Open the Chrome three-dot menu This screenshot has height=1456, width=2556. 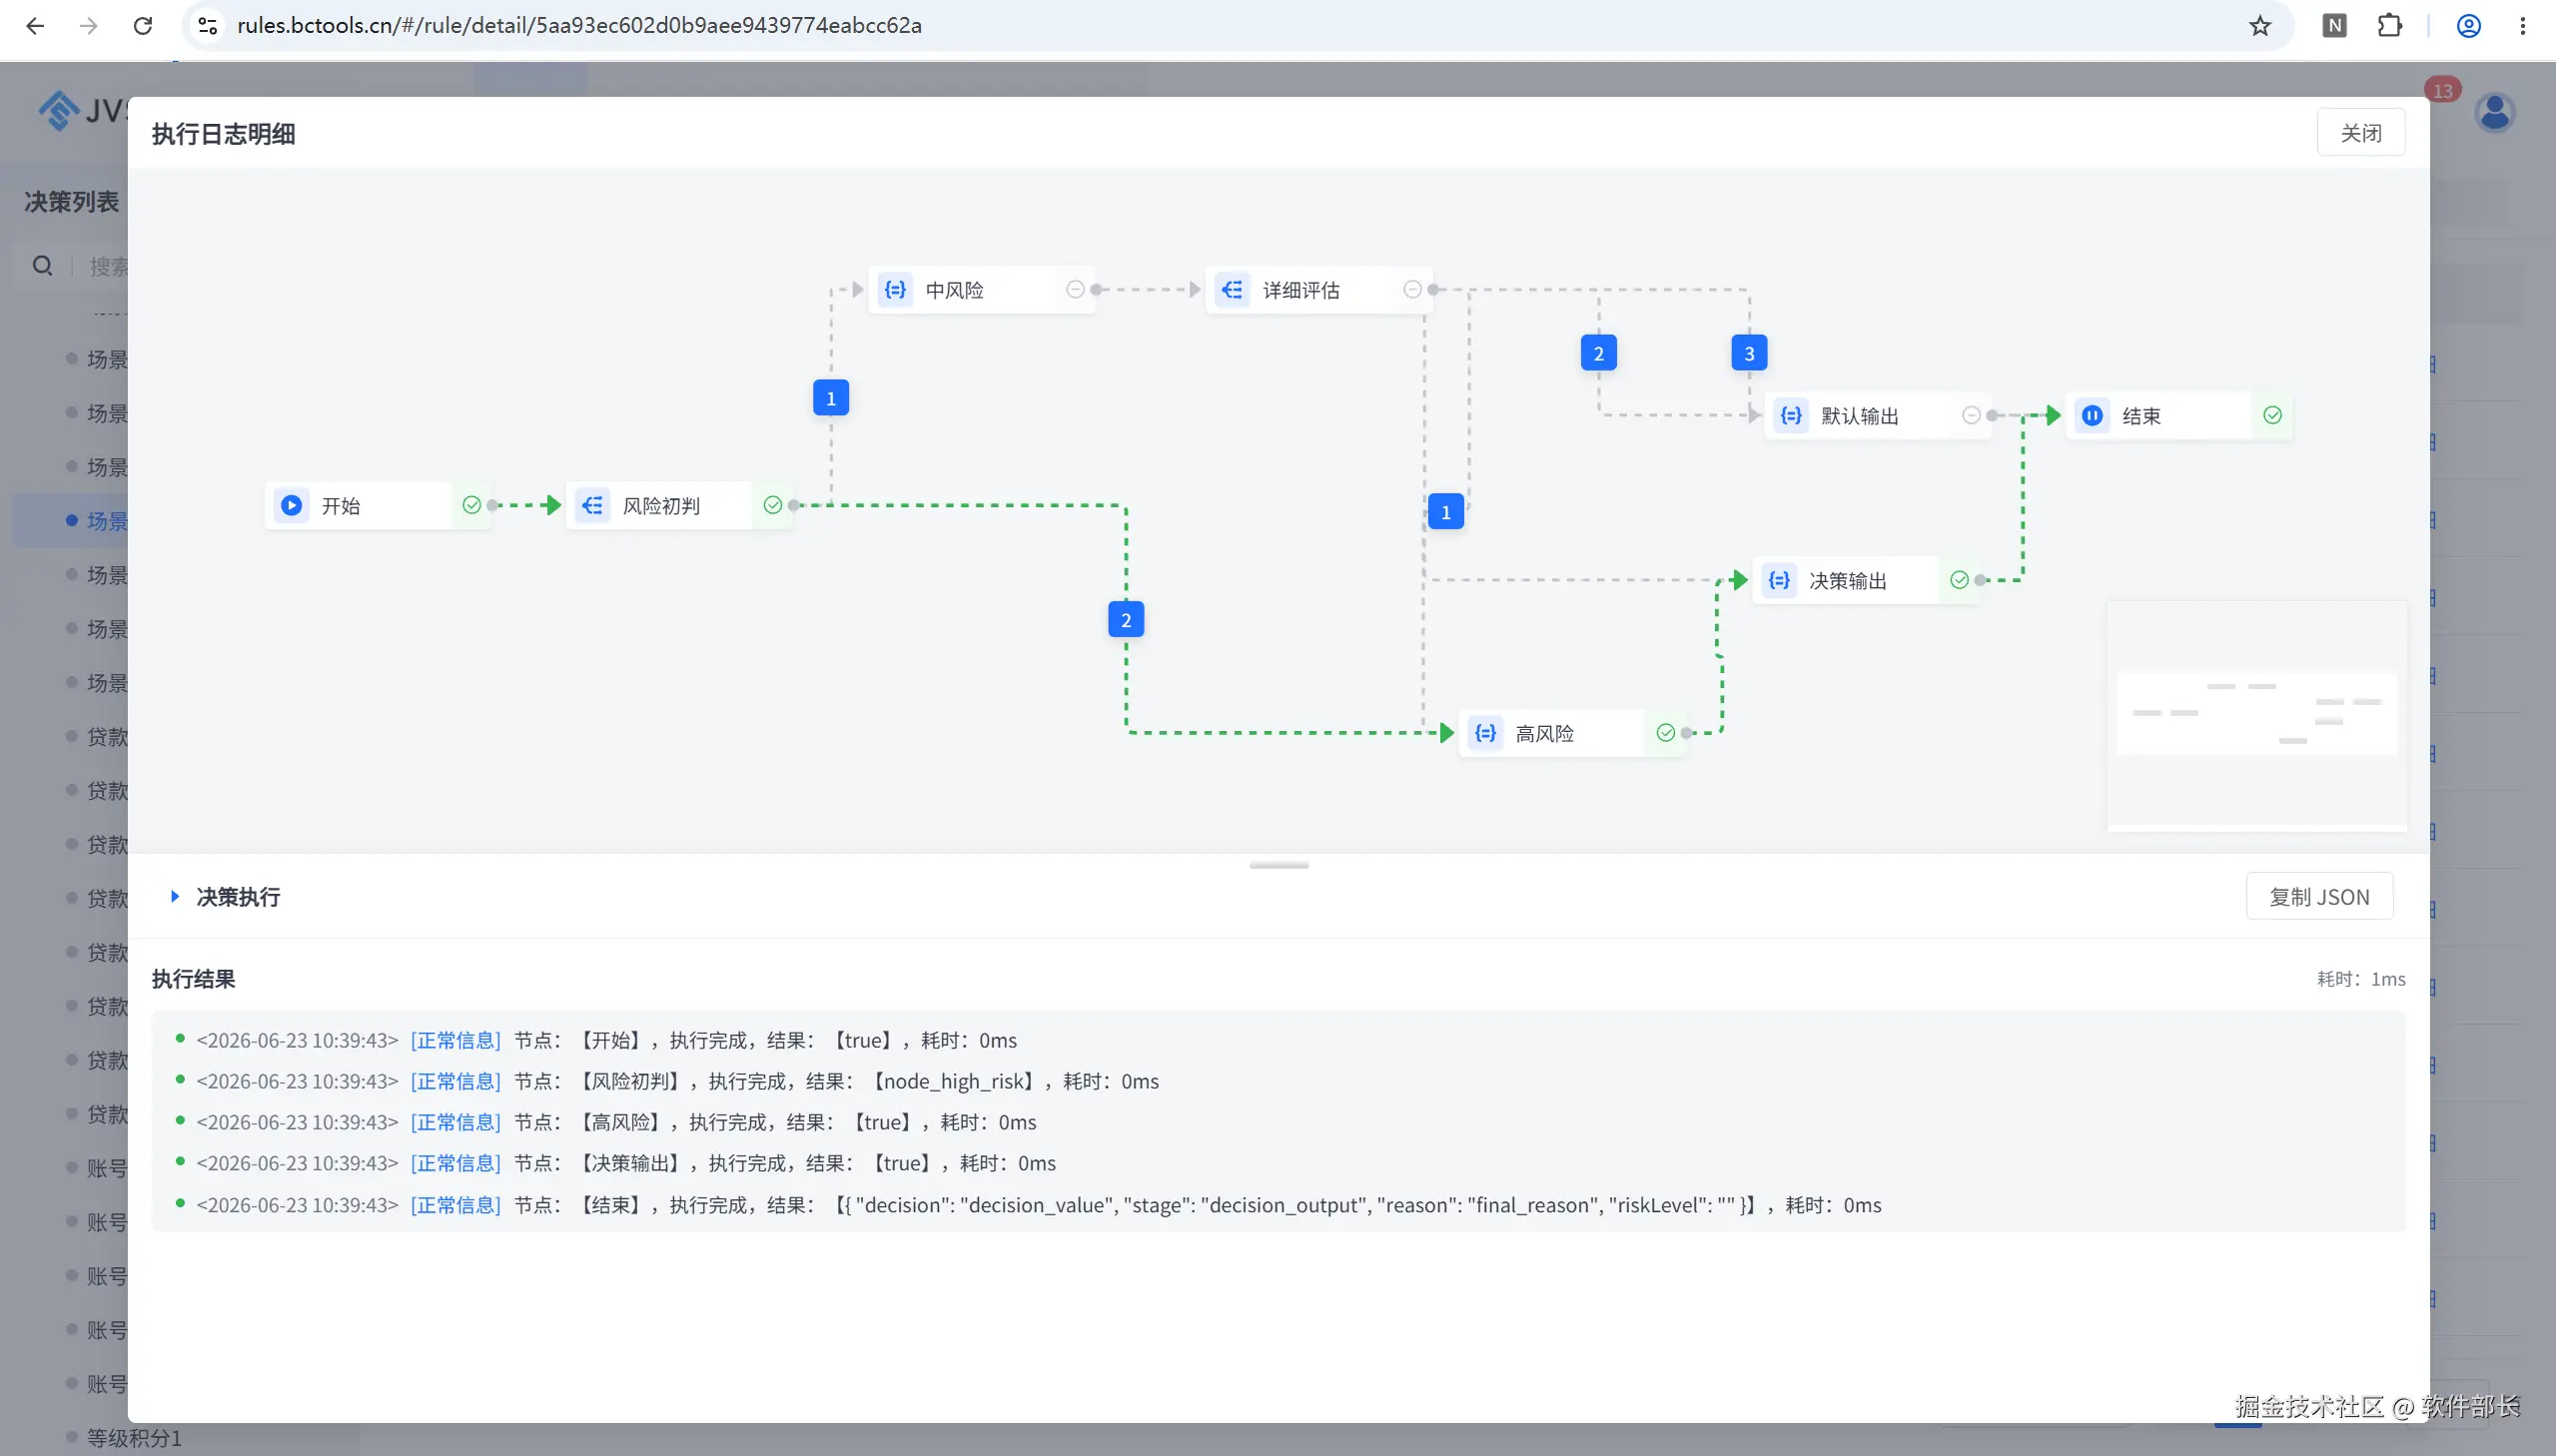click(2522, 26)
